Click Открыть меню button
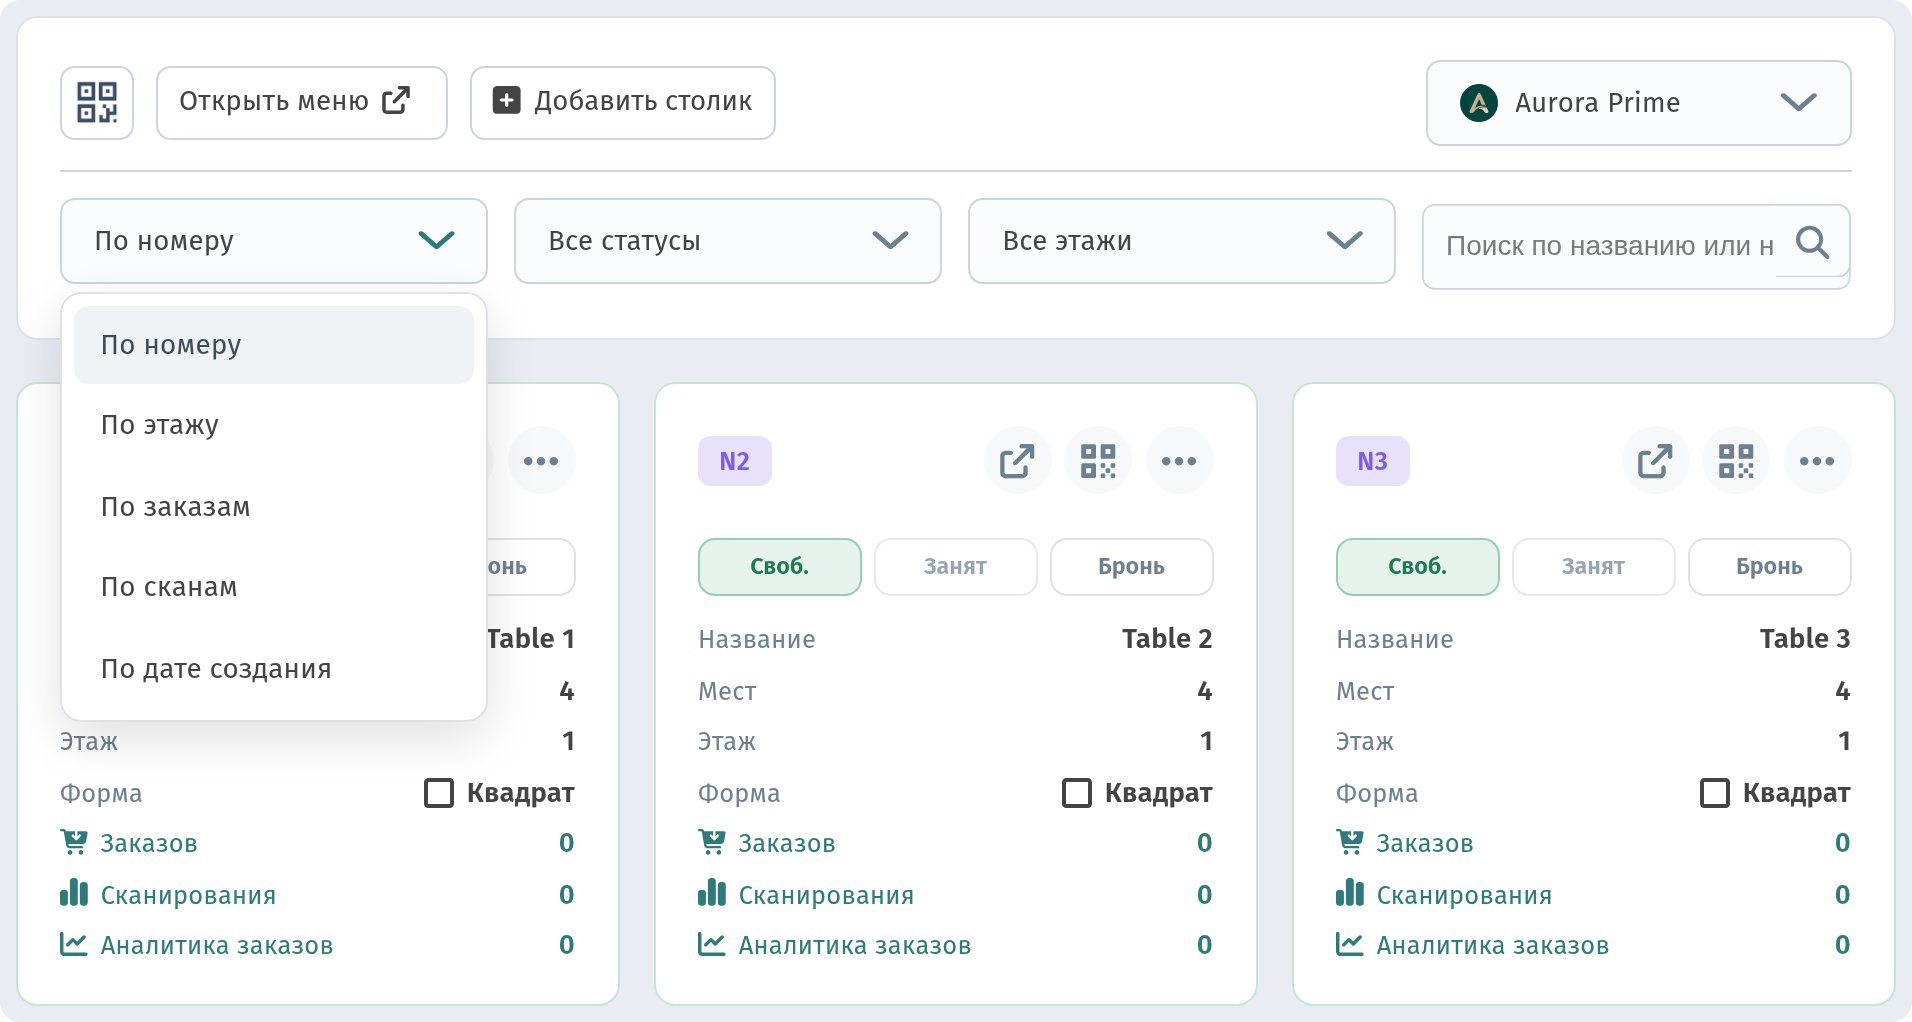 302,102
